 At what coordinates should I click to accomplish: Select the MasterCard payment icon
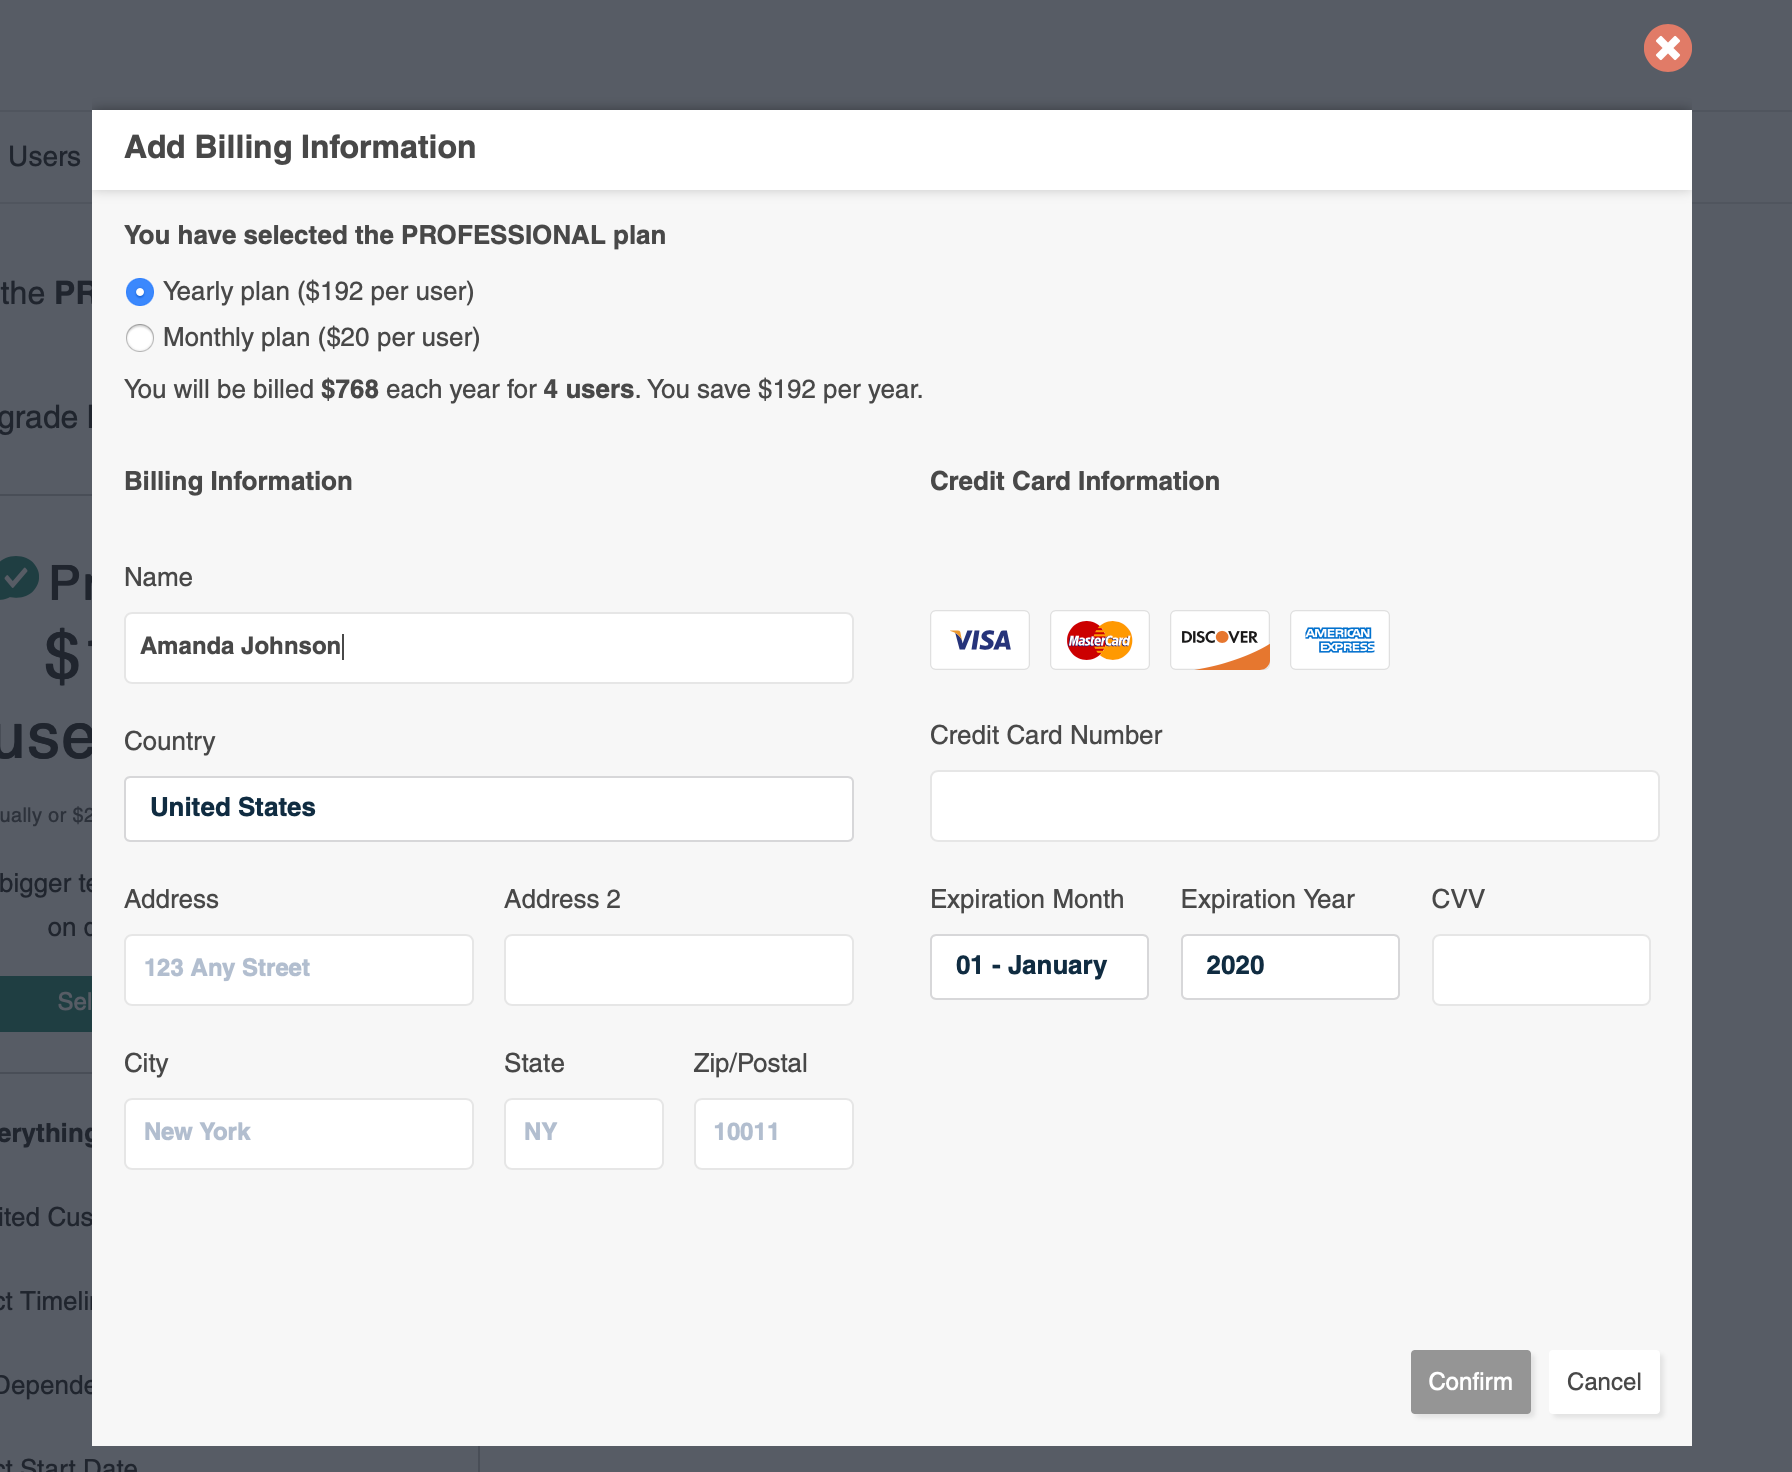(1099, 640)
